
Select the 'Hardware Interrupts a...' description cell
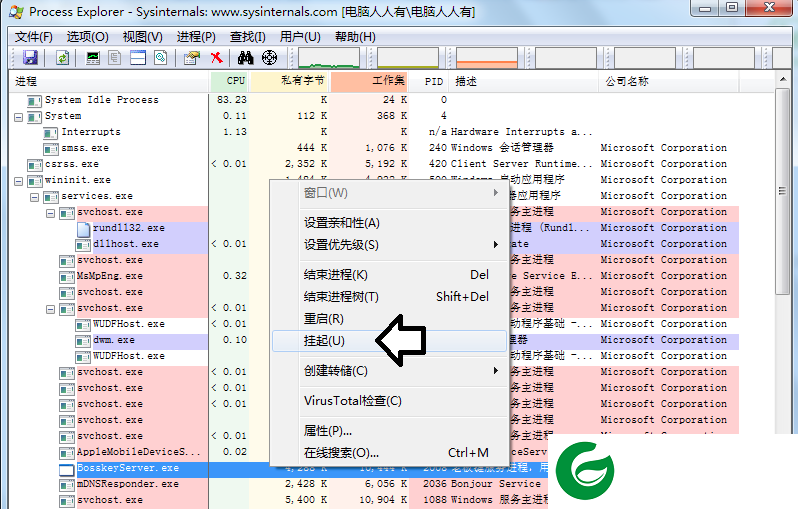[522, 132]
